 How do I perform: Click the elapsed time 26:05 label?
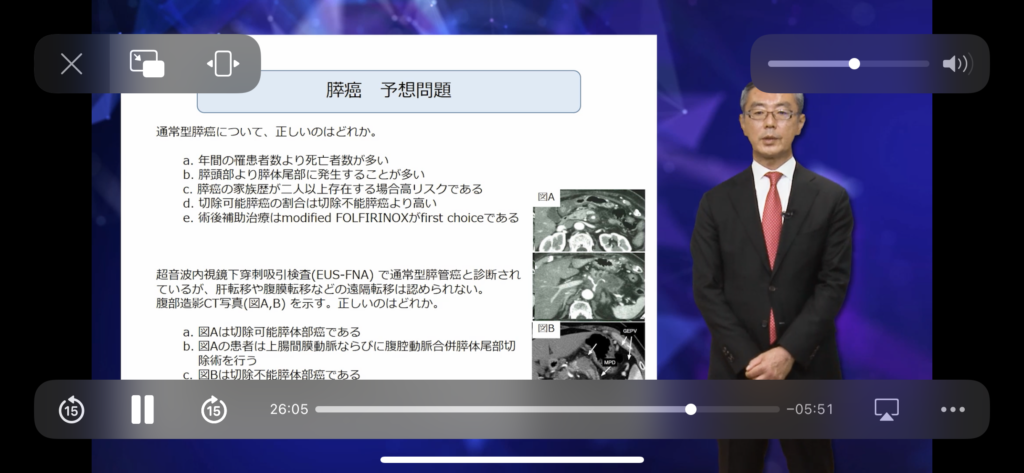(x=289, y=409)
